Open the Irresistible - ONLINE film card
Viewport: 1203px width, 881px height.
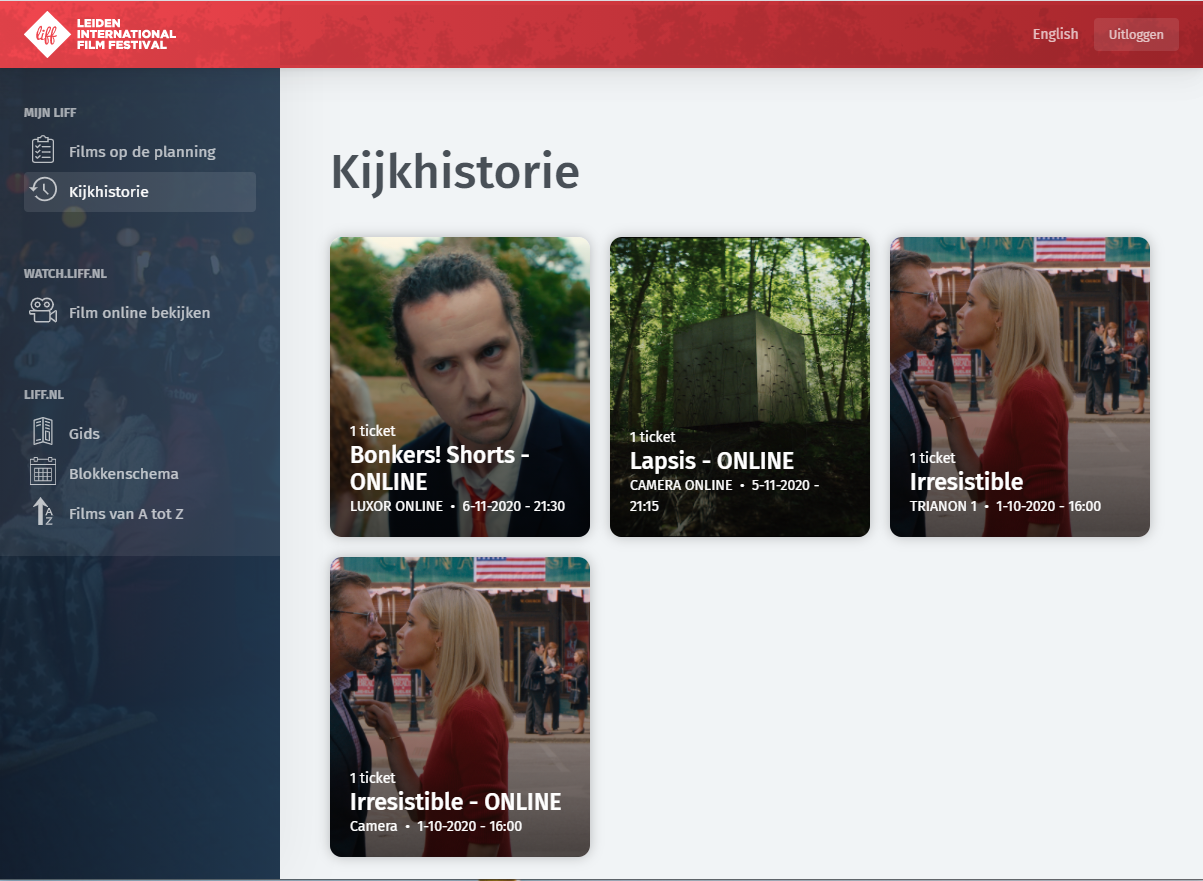(460, 707)
